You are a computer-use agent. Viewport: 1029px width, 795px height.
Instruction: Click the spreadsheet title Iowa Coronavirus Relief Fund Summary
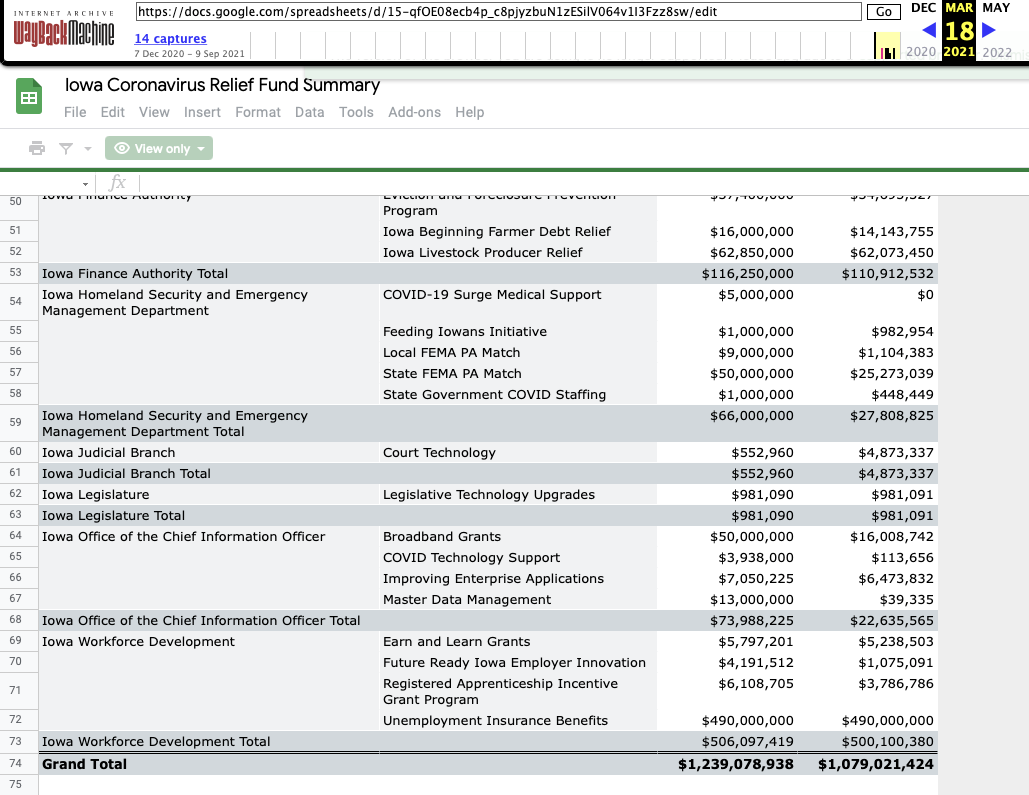[x=222, y=85]
